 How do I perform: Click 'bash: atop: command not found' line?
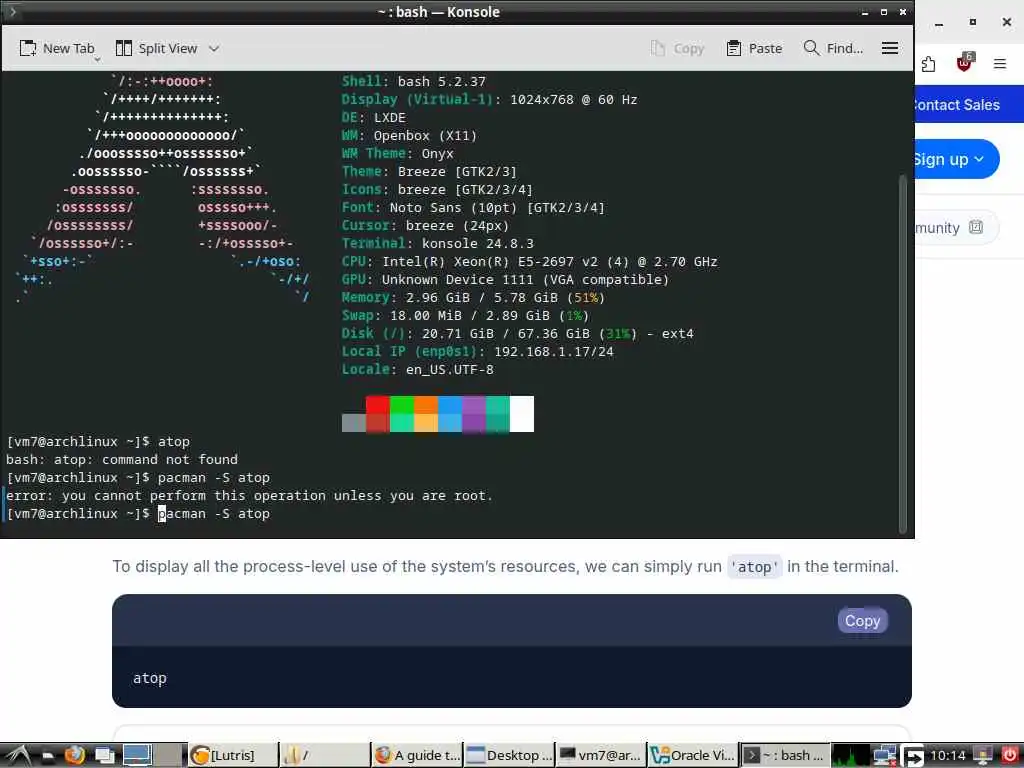(122, 460)
